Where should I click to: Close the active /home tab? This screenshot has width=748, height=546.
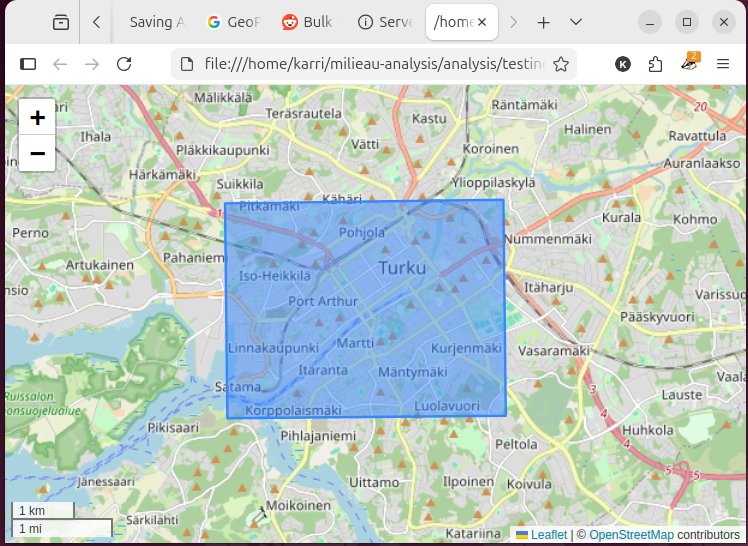coord(482,22)
